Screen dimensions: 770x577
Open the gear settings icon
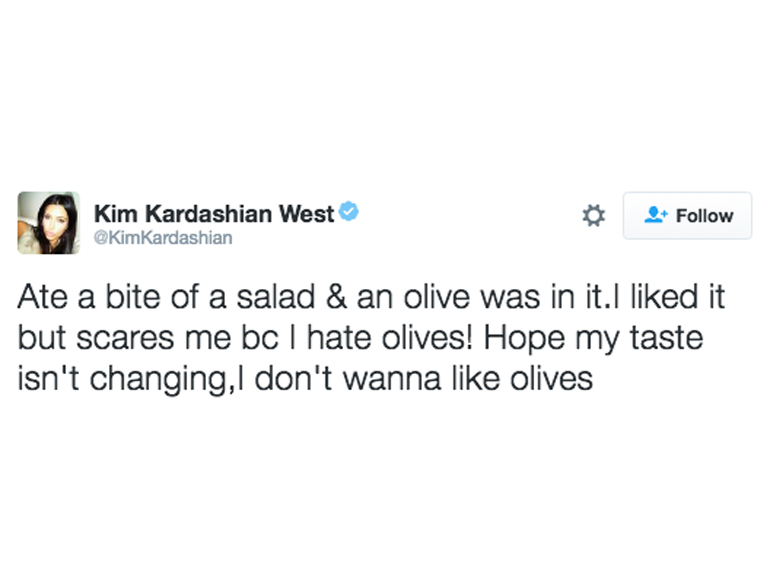pyautogui.click(x=593, y=215)
